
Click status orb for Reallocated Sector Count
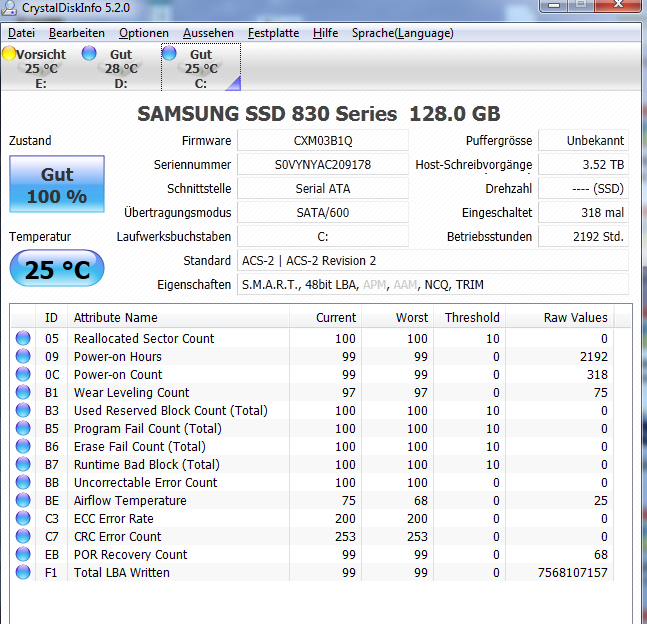[x=23, y=338]
